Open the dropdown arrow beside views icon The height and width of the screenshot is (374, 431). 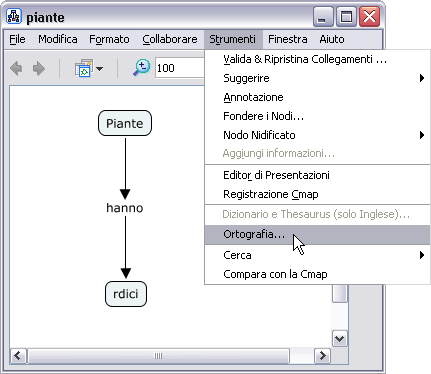[x=99, y=69]
